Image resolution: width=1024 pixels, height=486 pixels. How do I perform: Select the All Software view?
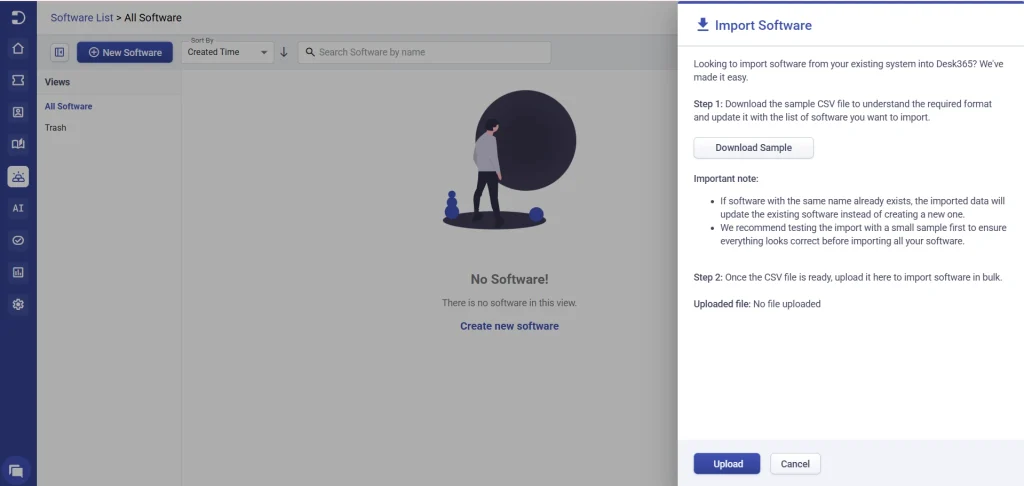click(69, 106)
